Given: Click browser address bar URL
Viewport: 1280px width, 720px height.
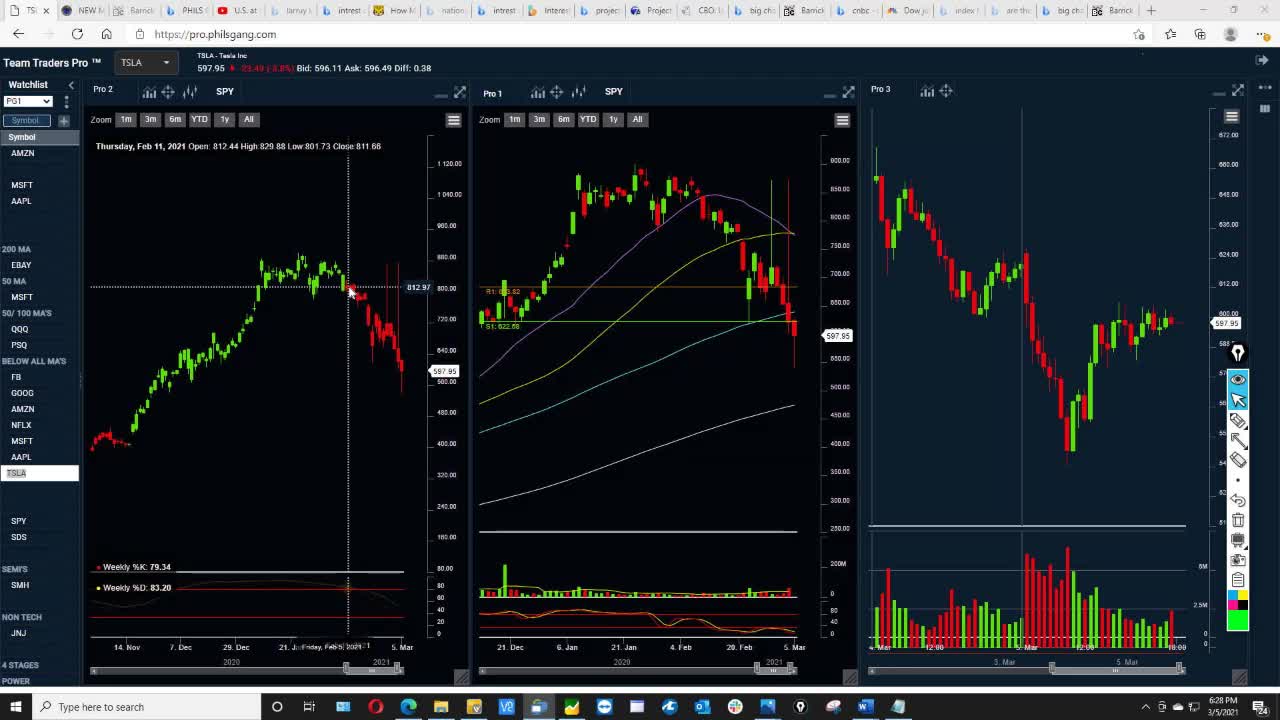Looking at the screenshot, I should (215, 34).
